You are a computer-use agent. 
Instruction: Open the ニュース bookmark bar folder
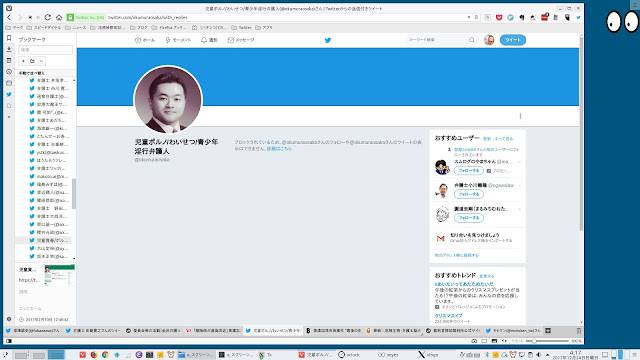tap(76, 28)
